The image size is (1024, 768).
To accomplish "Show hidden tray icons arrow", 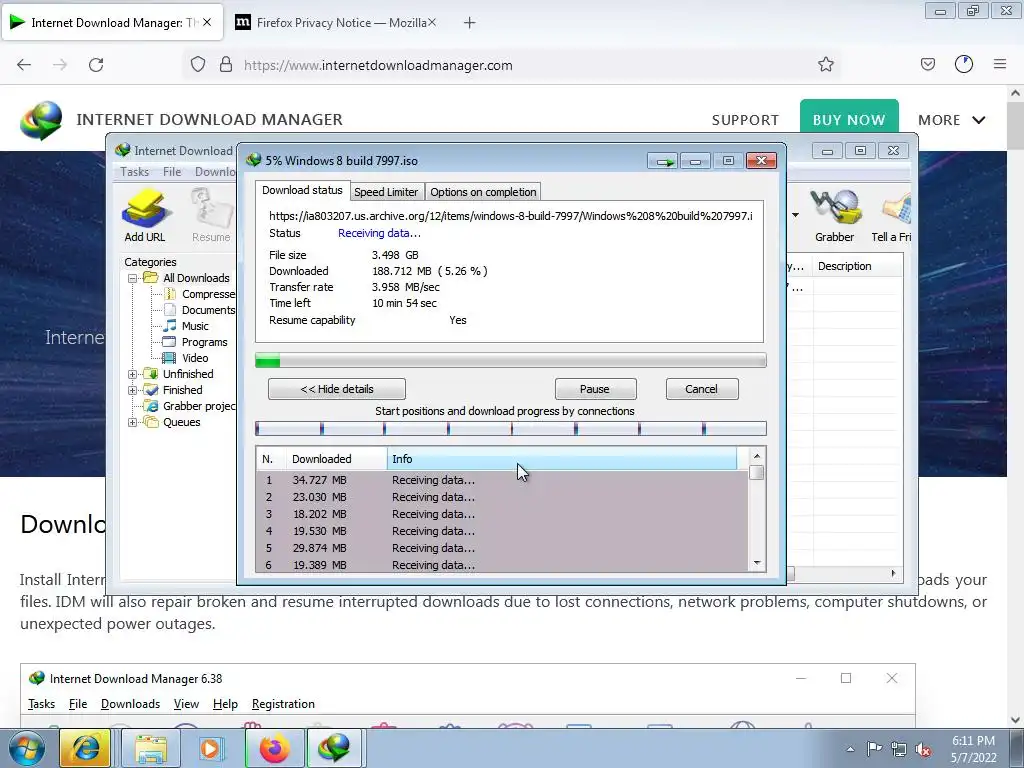I will pos(850,750).
